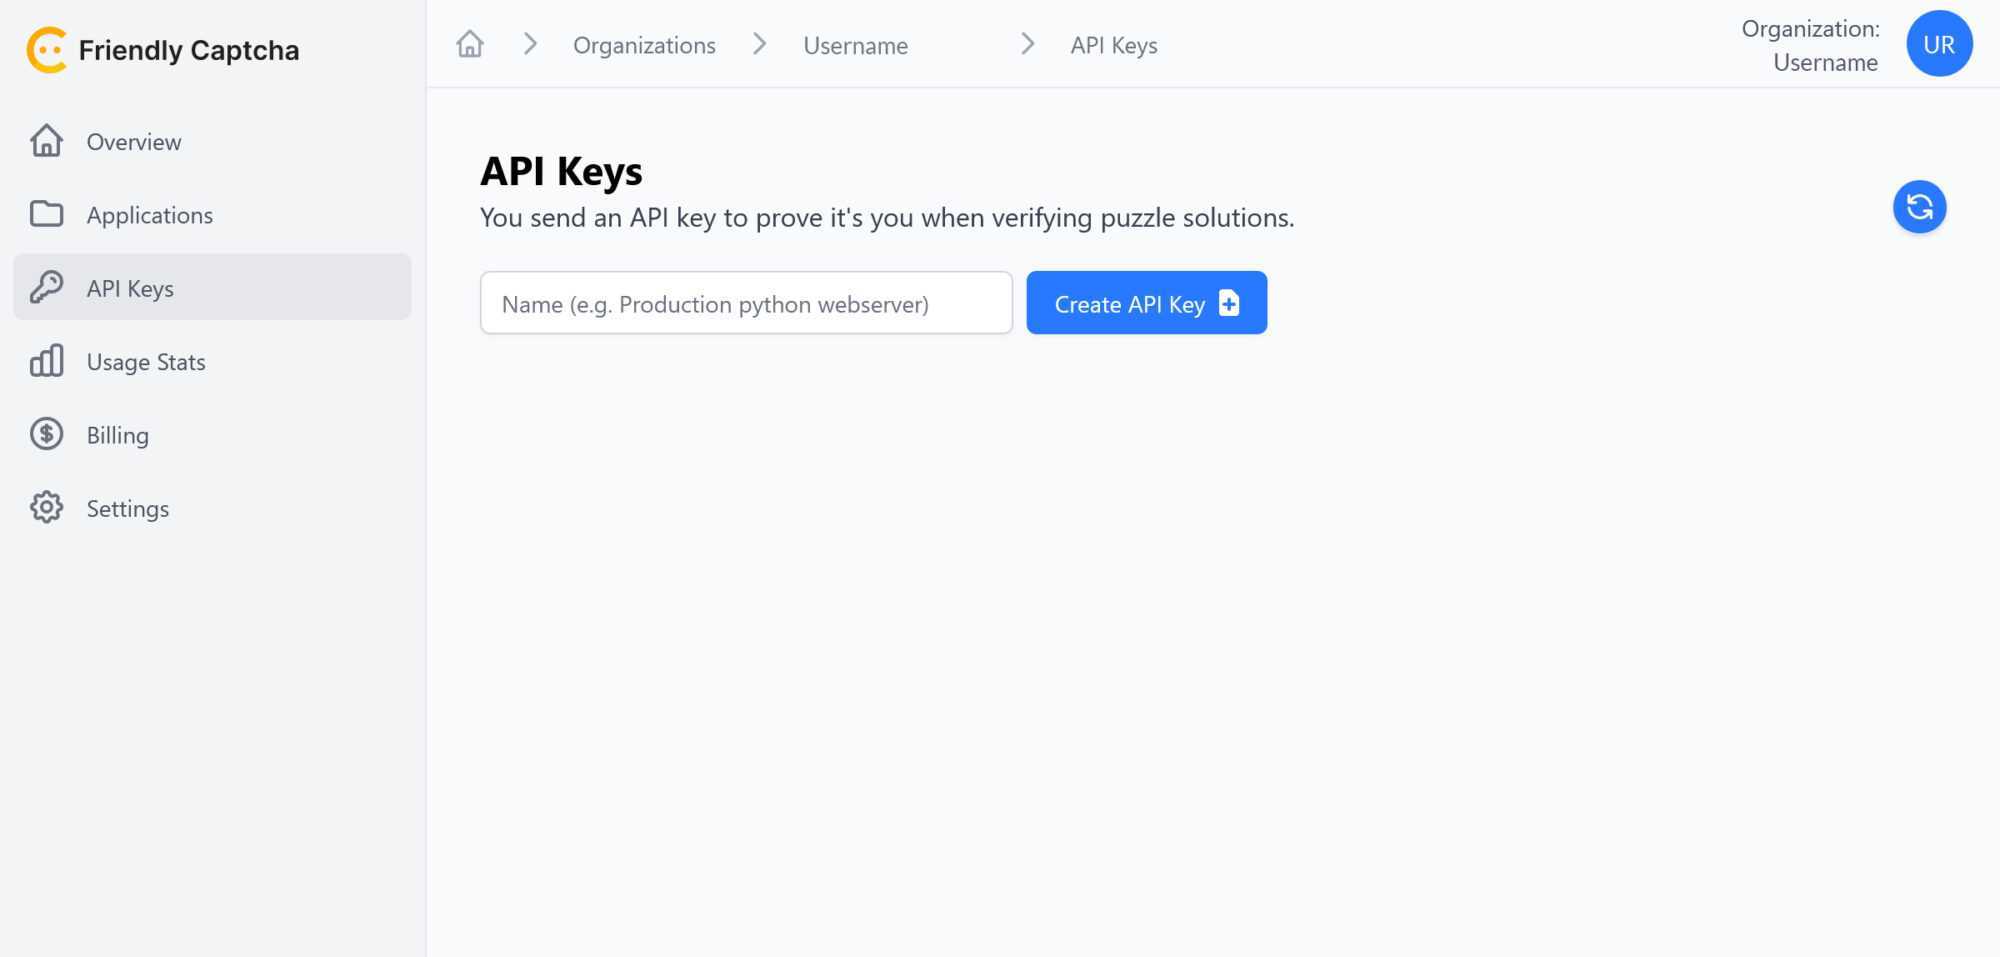
Task: Go to Applications in the sidebar
Action: (150, 215)
